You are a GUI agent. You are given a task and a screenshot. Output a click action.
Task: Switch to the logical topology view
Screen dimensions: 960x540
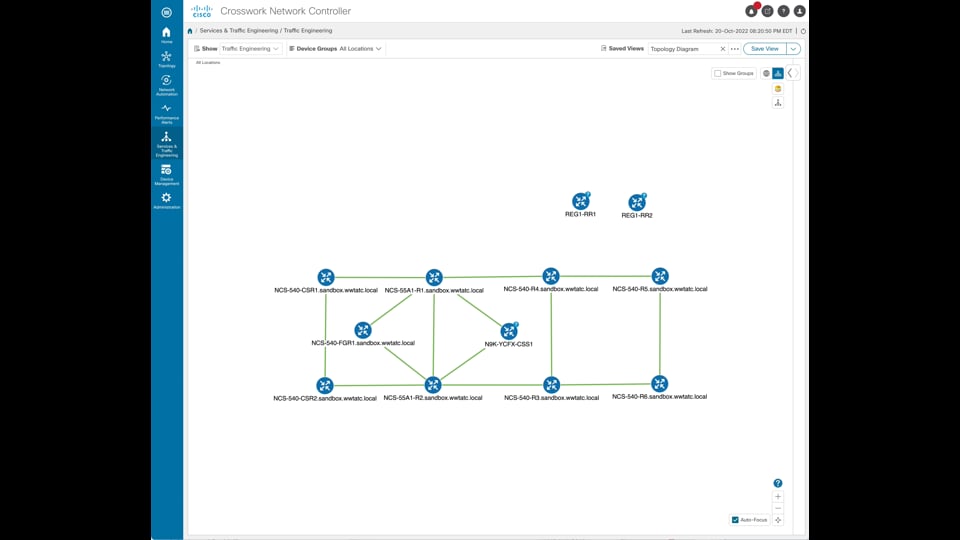[x=778, y=73]
